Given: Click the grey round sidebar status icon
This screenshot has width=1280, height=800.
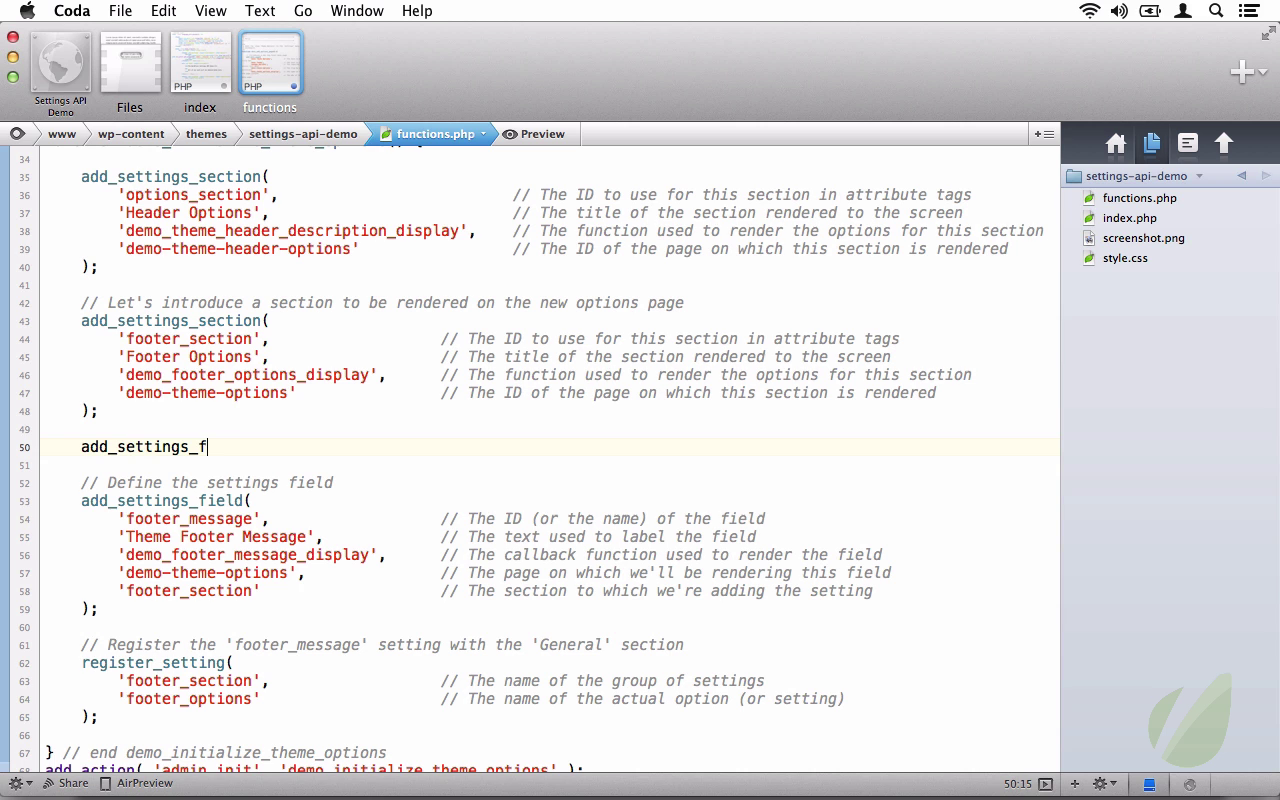Looking at the screenshot, I should (x=1190, y=784).
